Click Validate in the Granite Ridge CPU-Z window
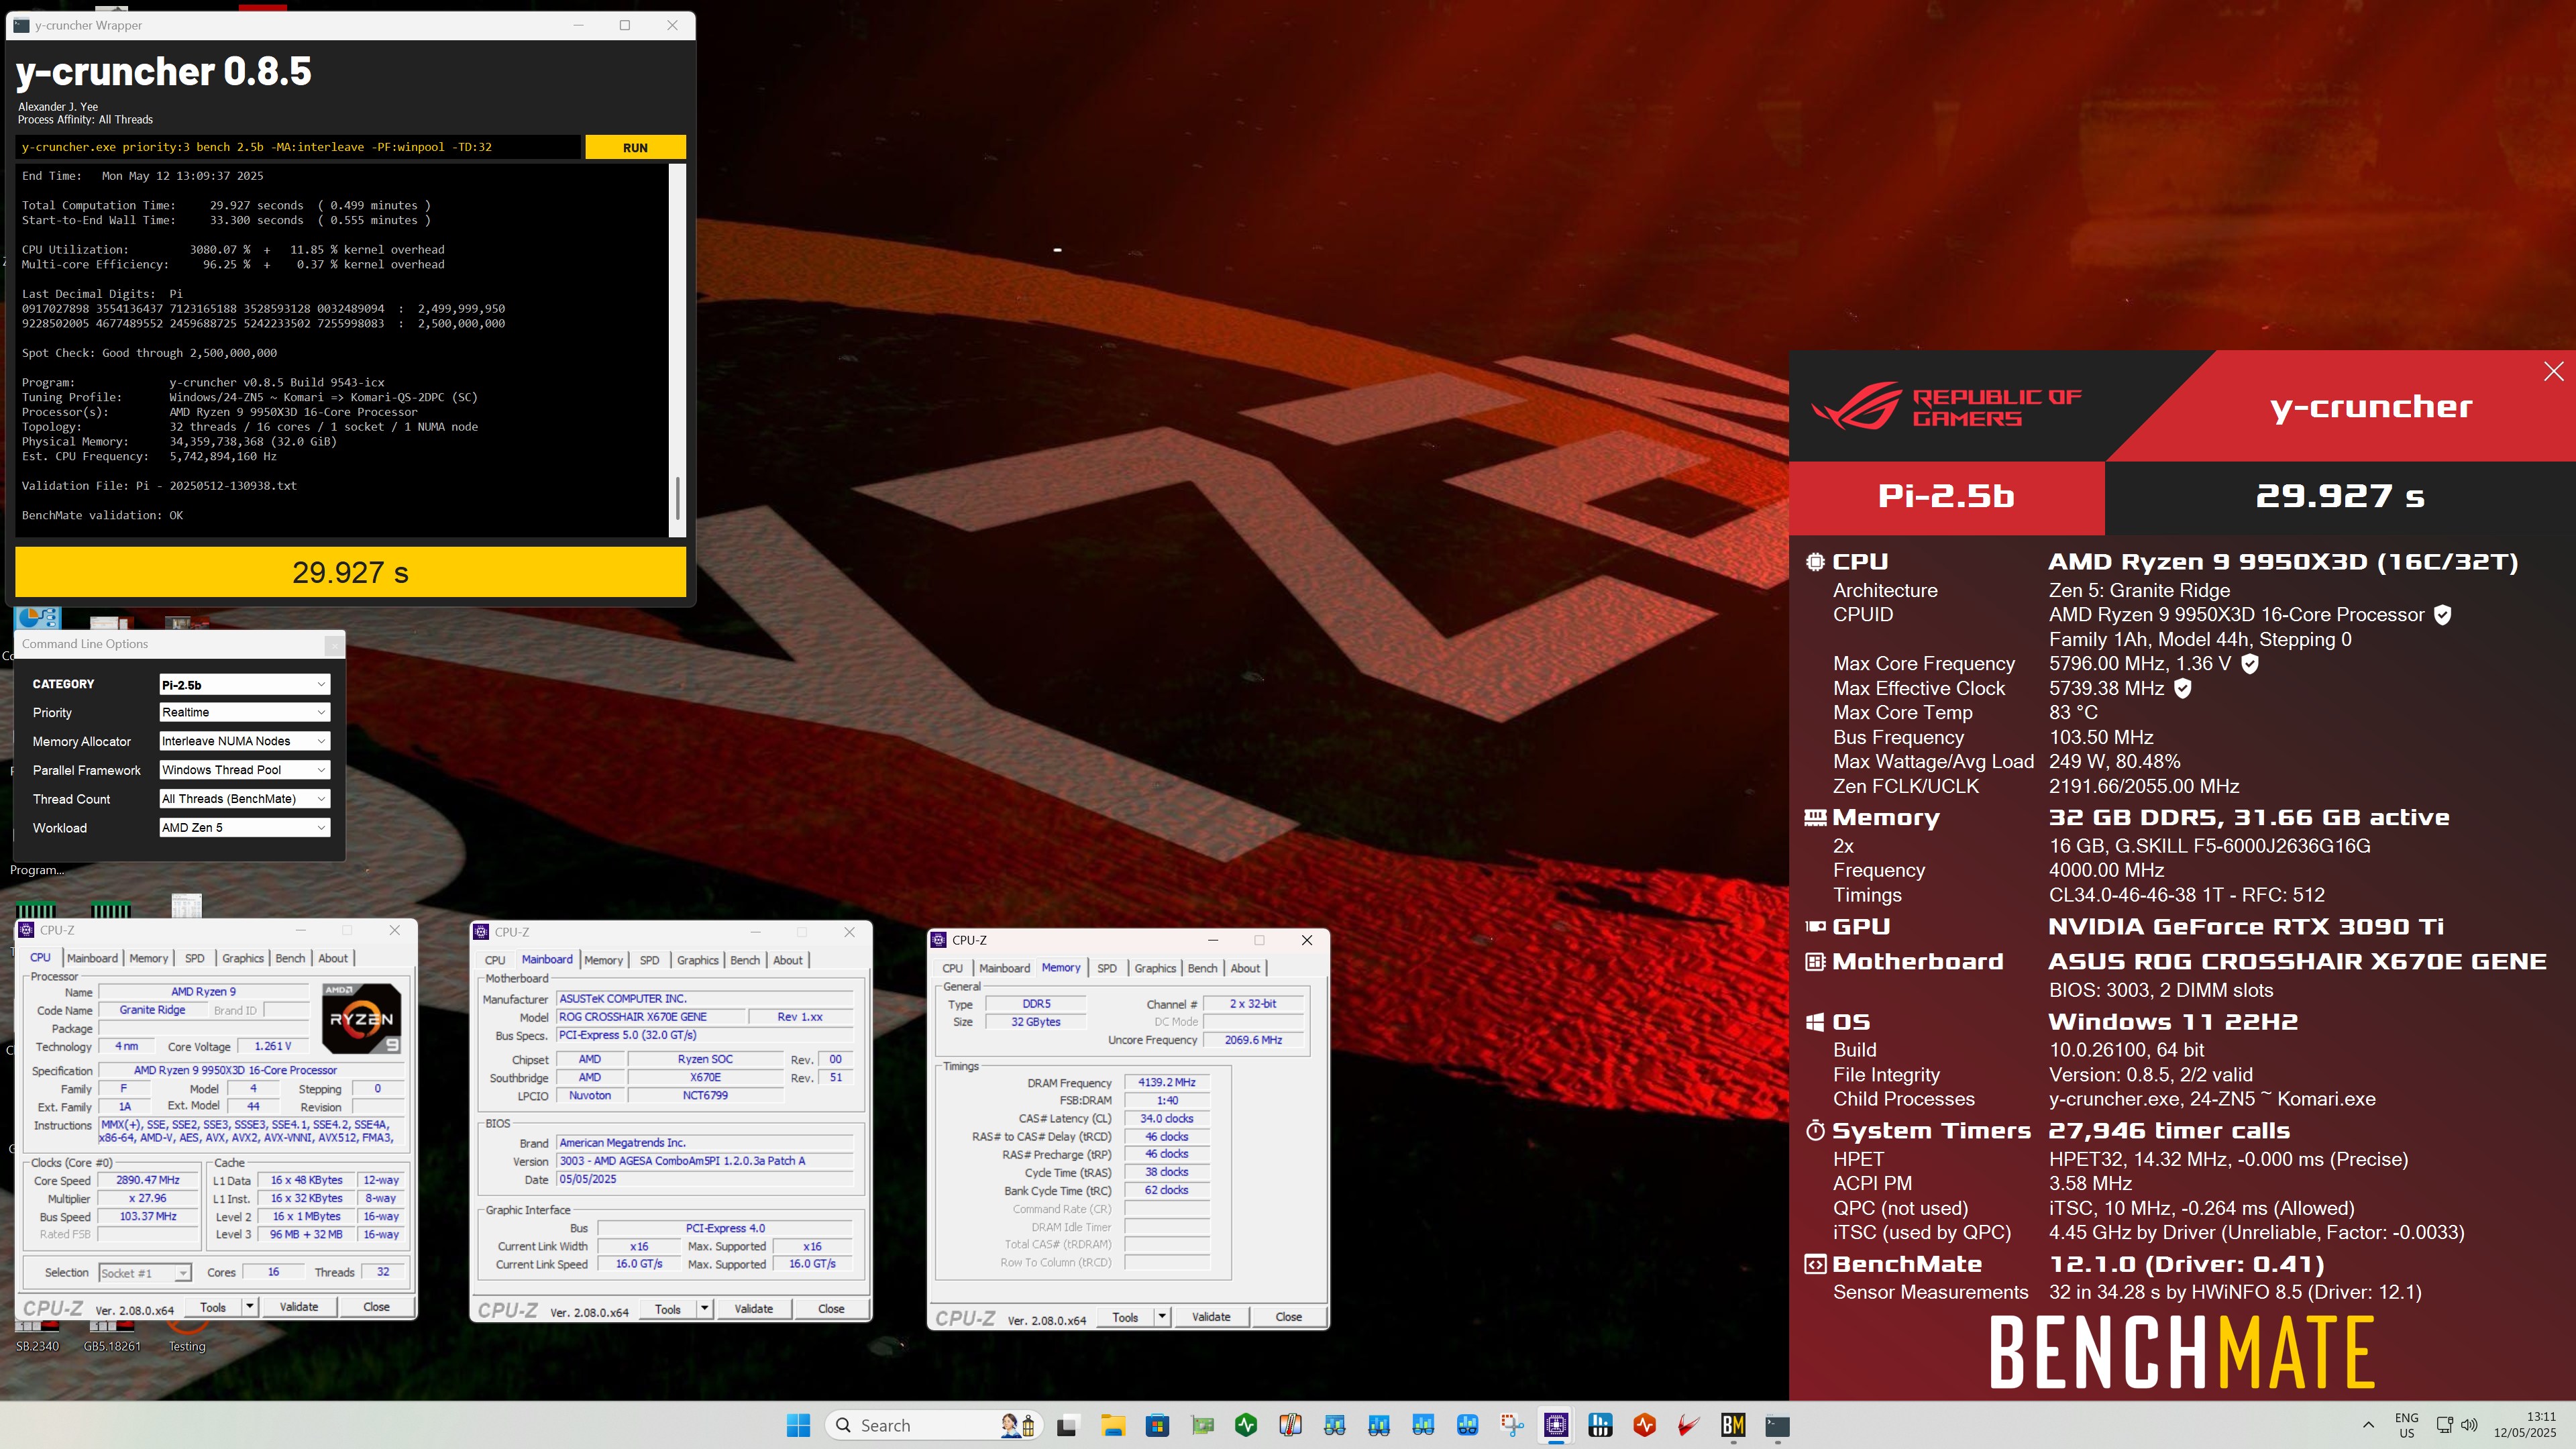2576x1449 pixels. [x=298, y=1307]
